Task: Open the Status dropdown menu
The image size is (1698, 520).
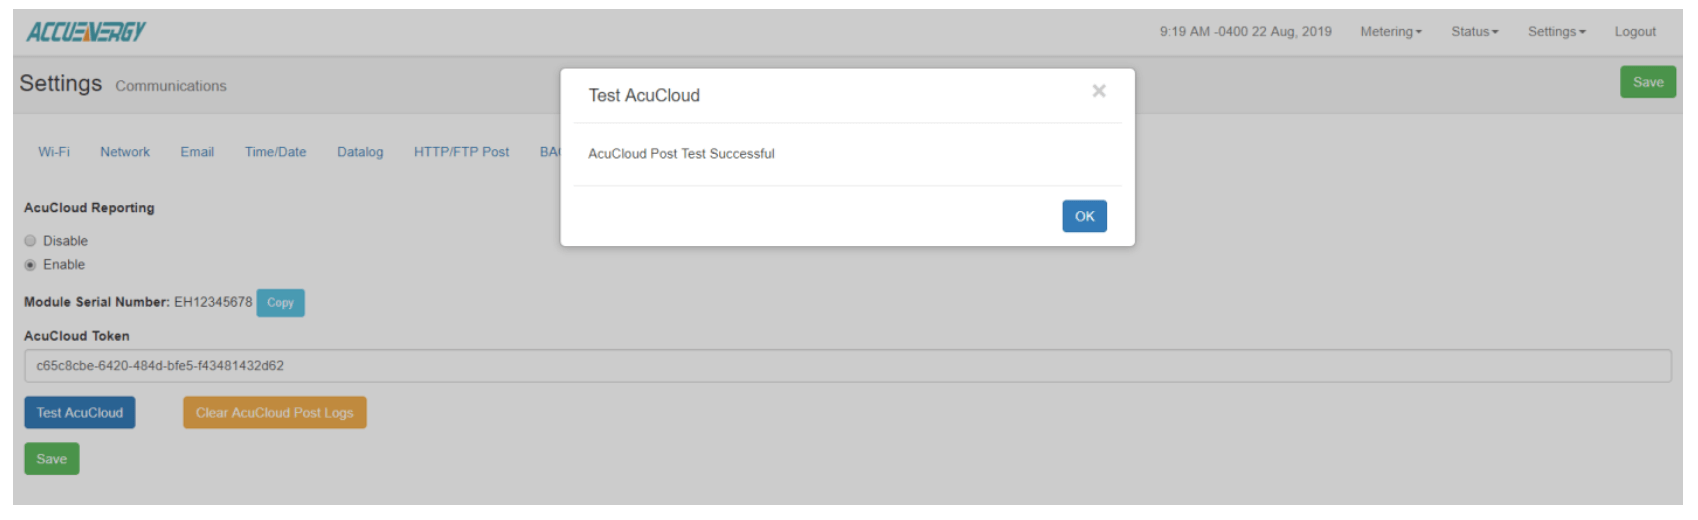Action: tap(1474, 32)
